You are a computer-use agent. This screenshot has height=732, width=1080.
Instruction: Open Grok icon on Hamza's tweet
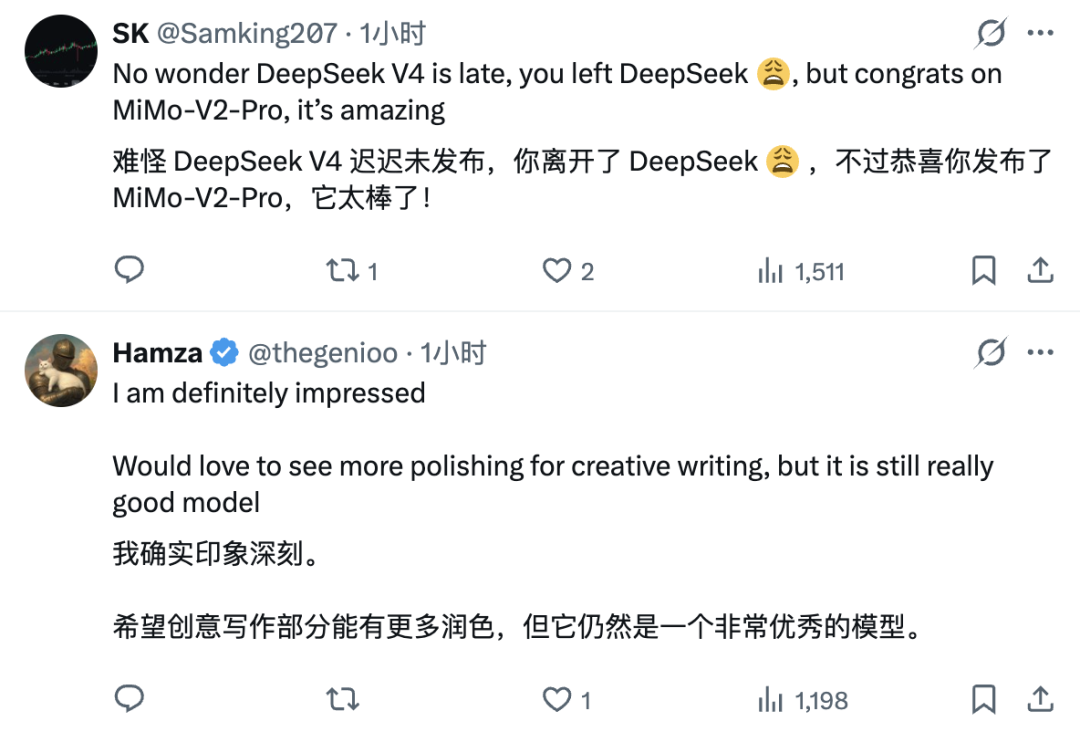tap(991, 352)
